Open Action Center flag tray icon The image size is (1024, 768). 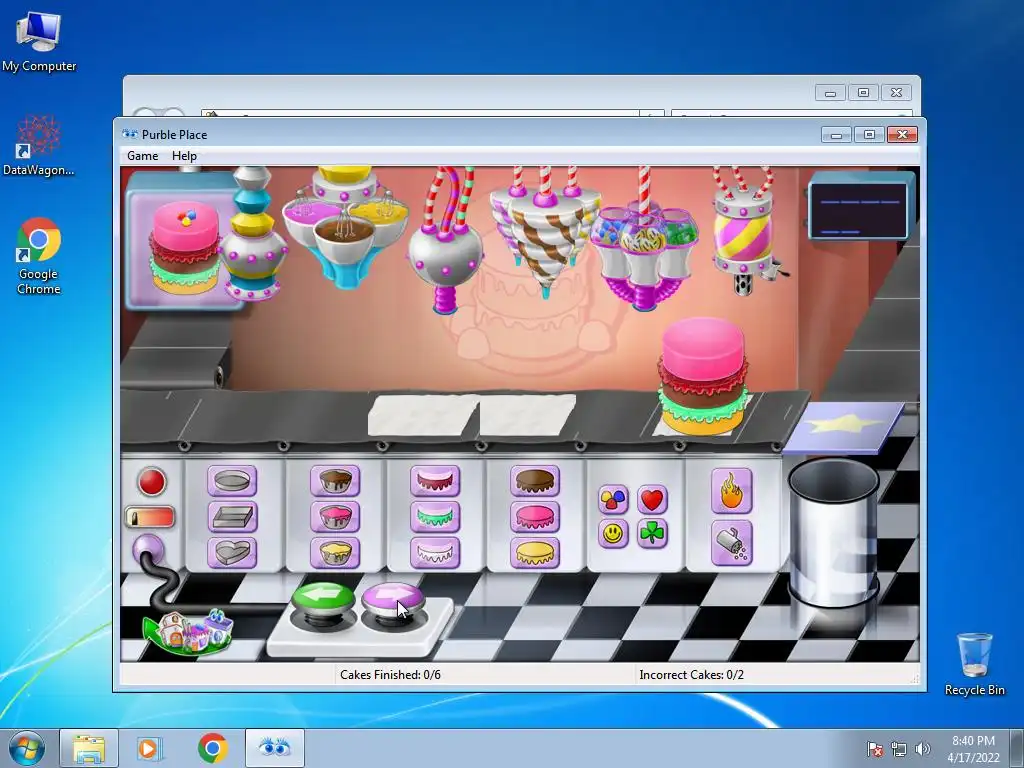[874, 749]
